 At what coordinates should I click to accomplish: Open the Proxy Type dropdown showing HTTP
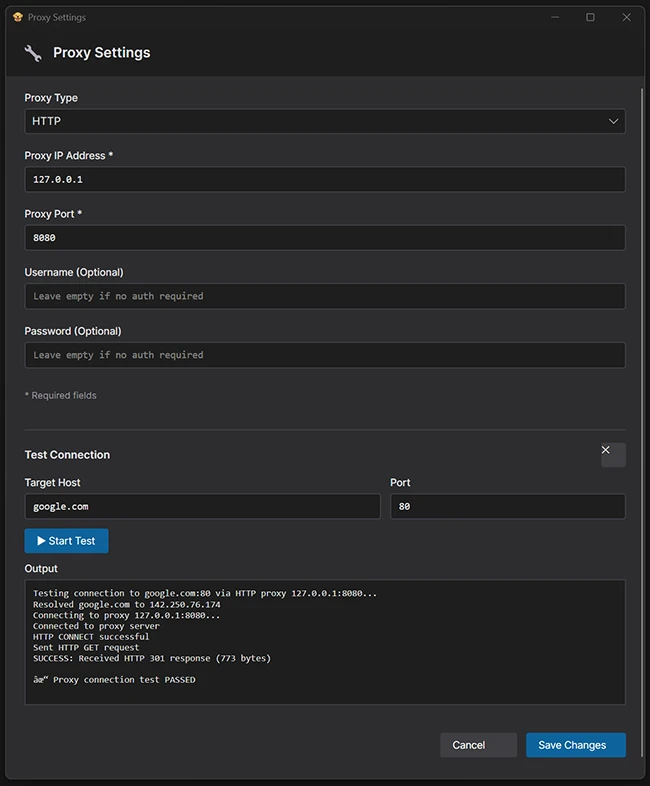(x=325, y=121)
